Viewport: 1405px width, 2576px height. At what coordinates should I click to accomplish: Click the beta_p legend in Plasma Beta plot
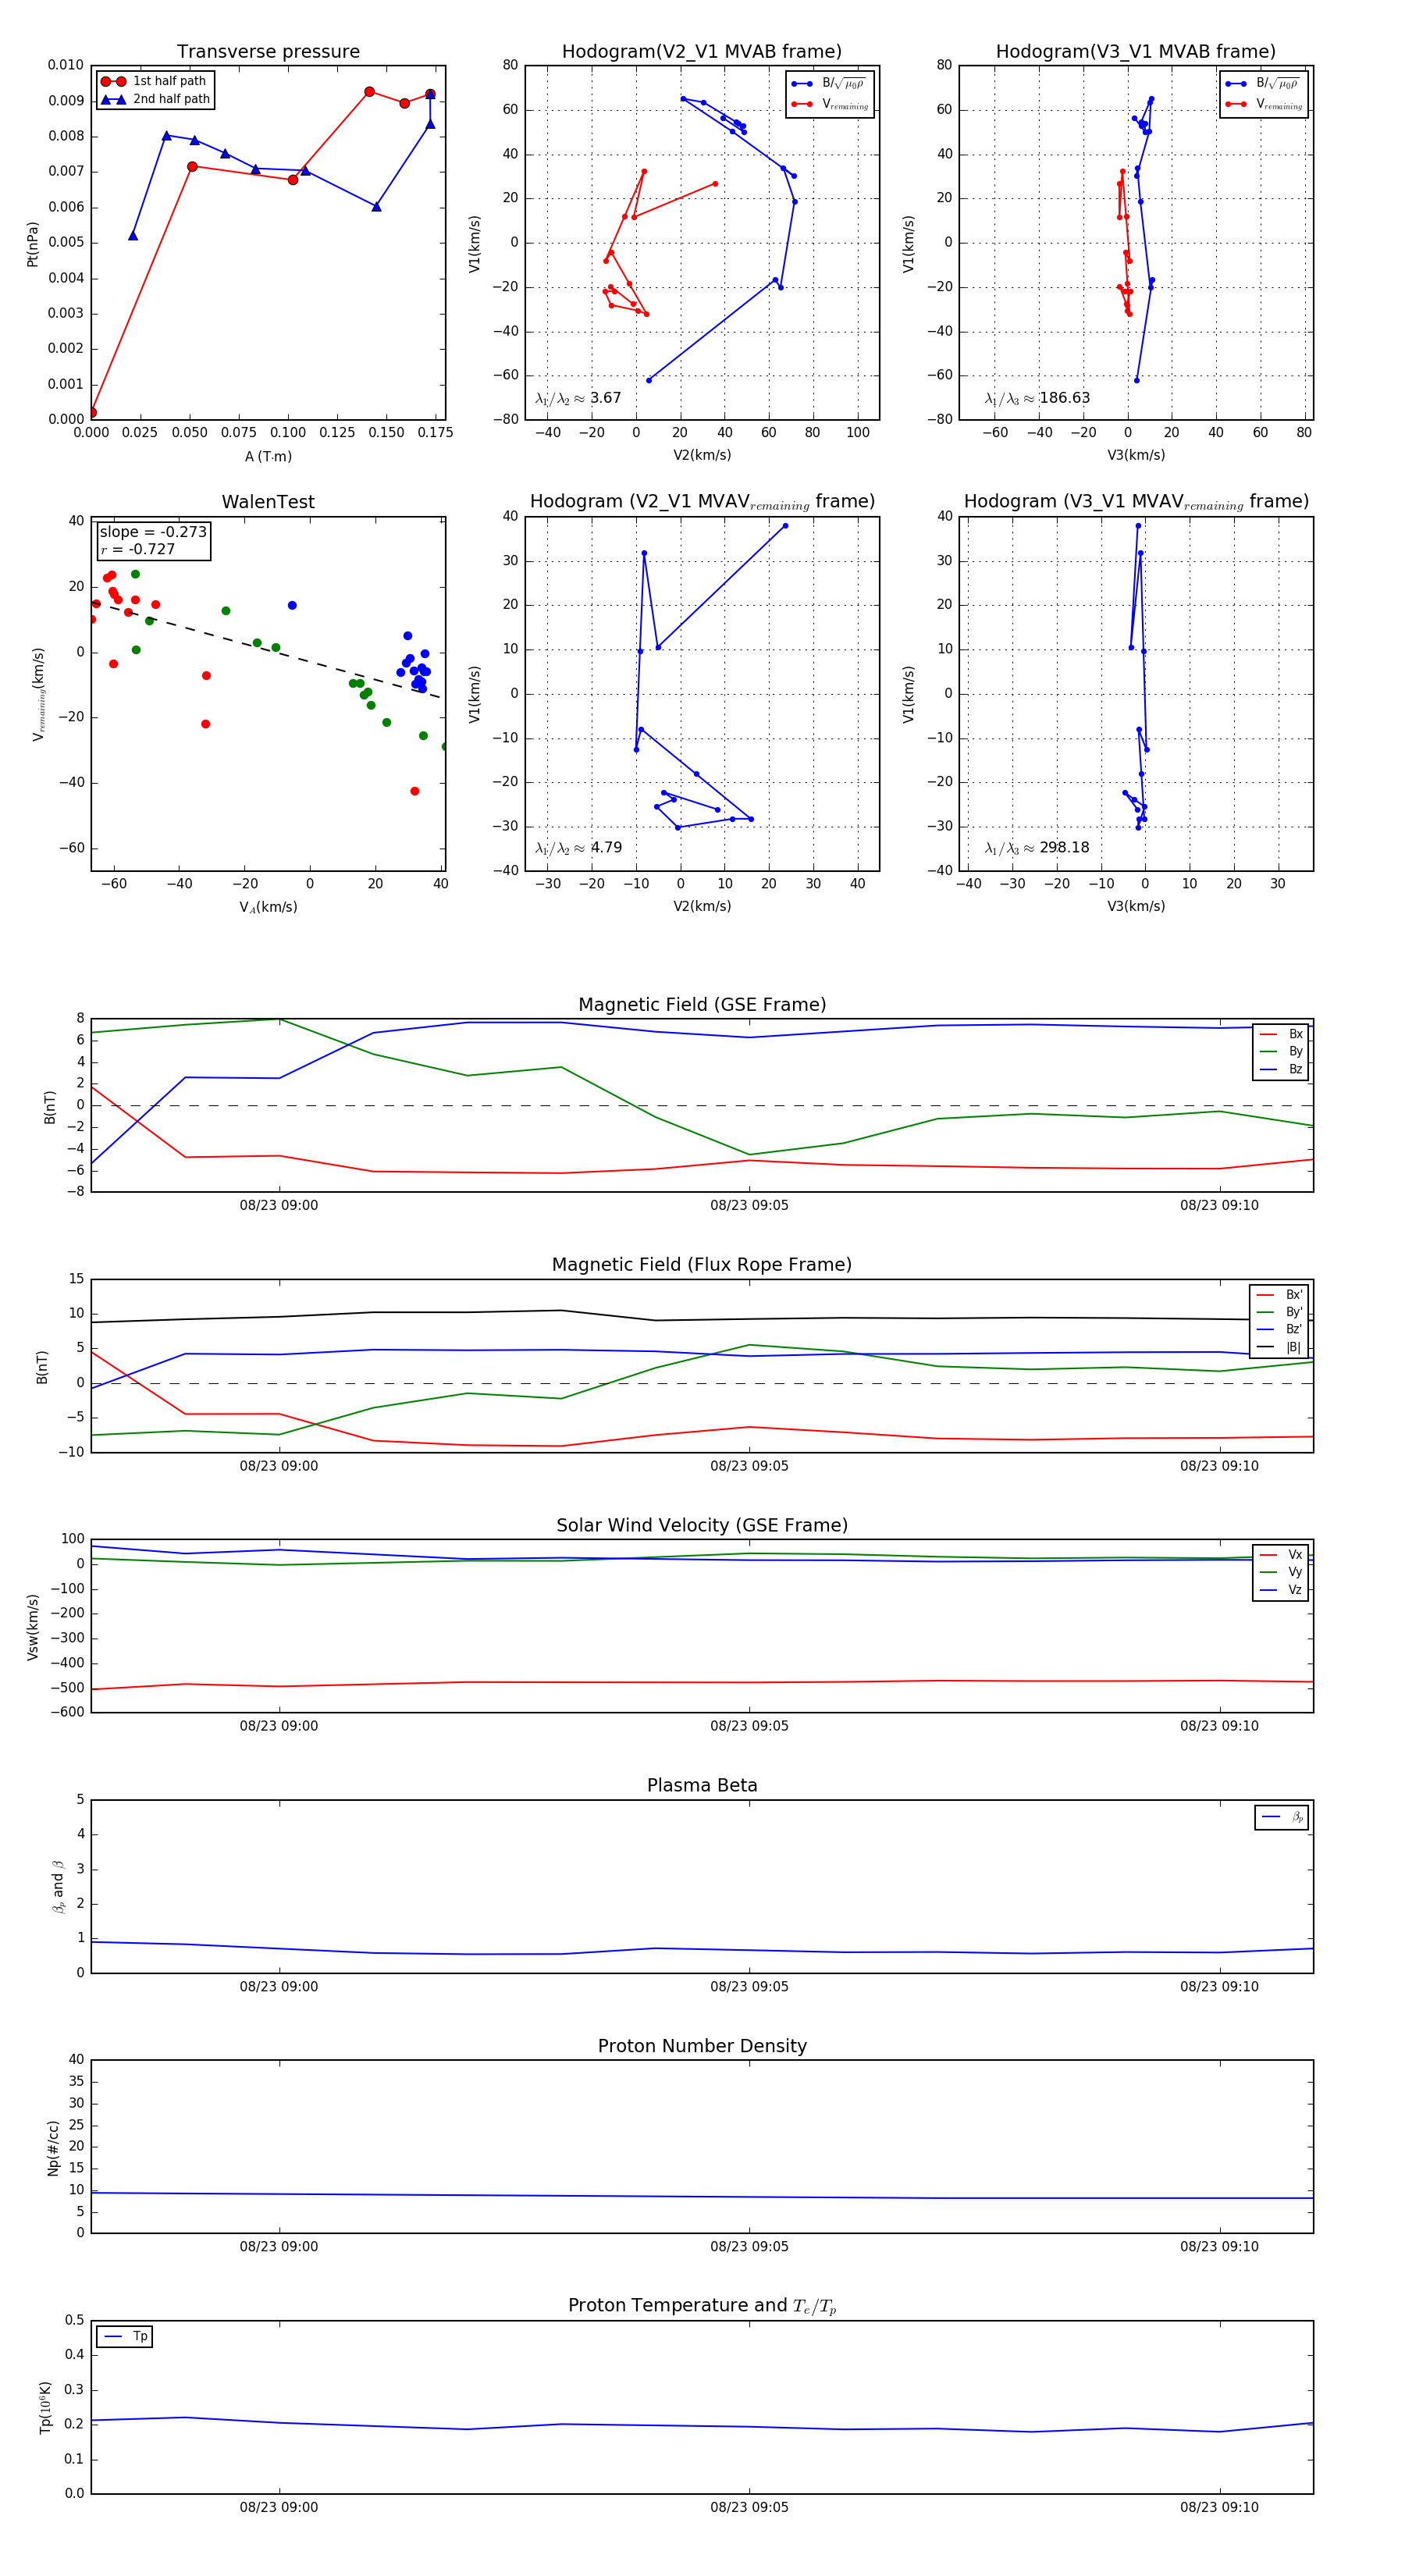pos(1282,1817)
